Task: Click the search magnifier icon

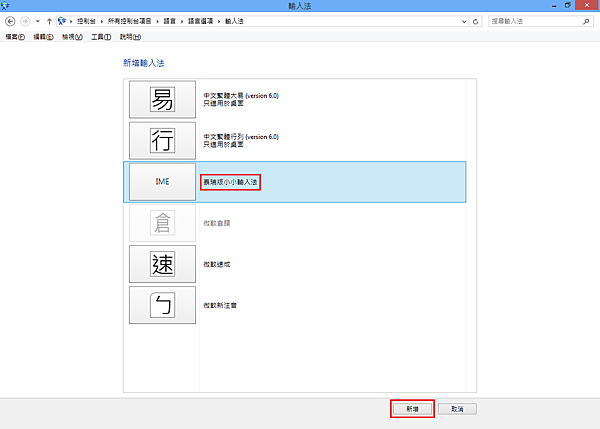Action: pyautogui.click(x=586, y=21)
